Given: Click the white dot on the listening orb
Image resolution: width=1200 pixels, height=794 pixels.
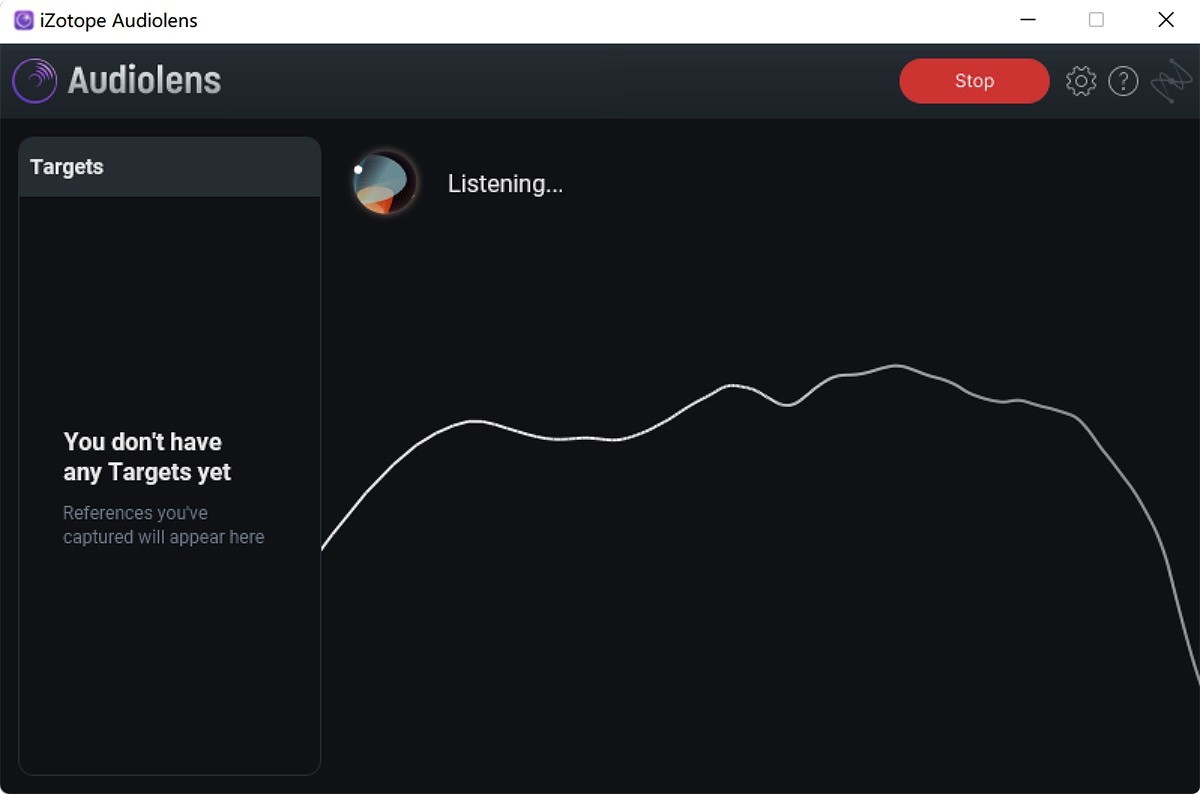Looking at the screenshot, I should pyautogui.click(x=358, y=170).
